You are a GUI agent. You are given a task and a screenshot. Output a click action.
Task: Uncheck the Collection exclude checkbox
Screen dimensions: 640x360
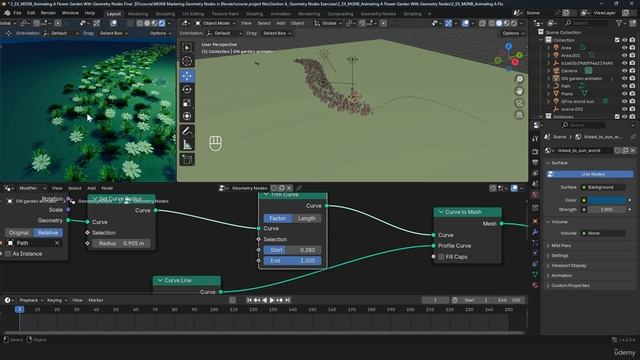(617, 40)
